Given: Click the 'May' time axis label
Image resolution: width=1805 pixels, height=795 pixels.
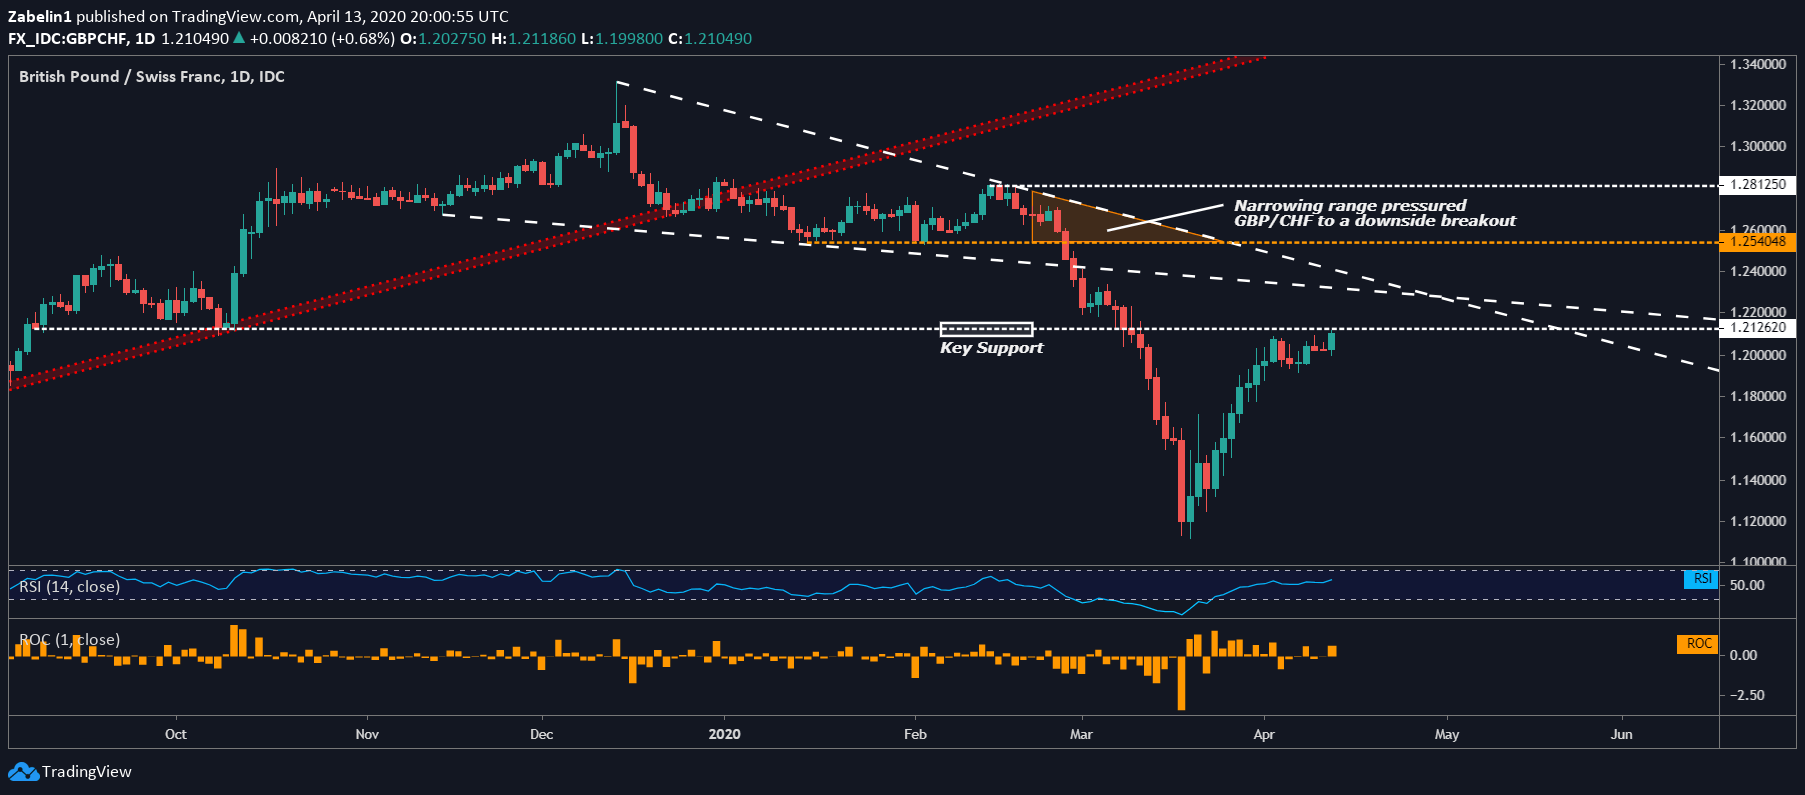Looking at the screenshot, I should (x=1447, y=734).
